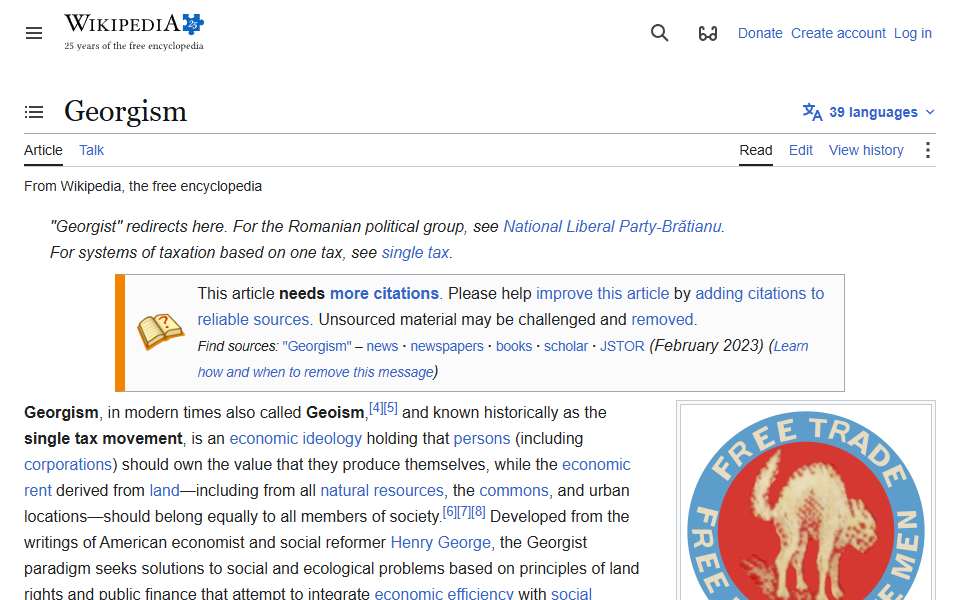Open the corporations link
Image resolution: width=960 pixels, height=600 pixels.
point(68,464)
